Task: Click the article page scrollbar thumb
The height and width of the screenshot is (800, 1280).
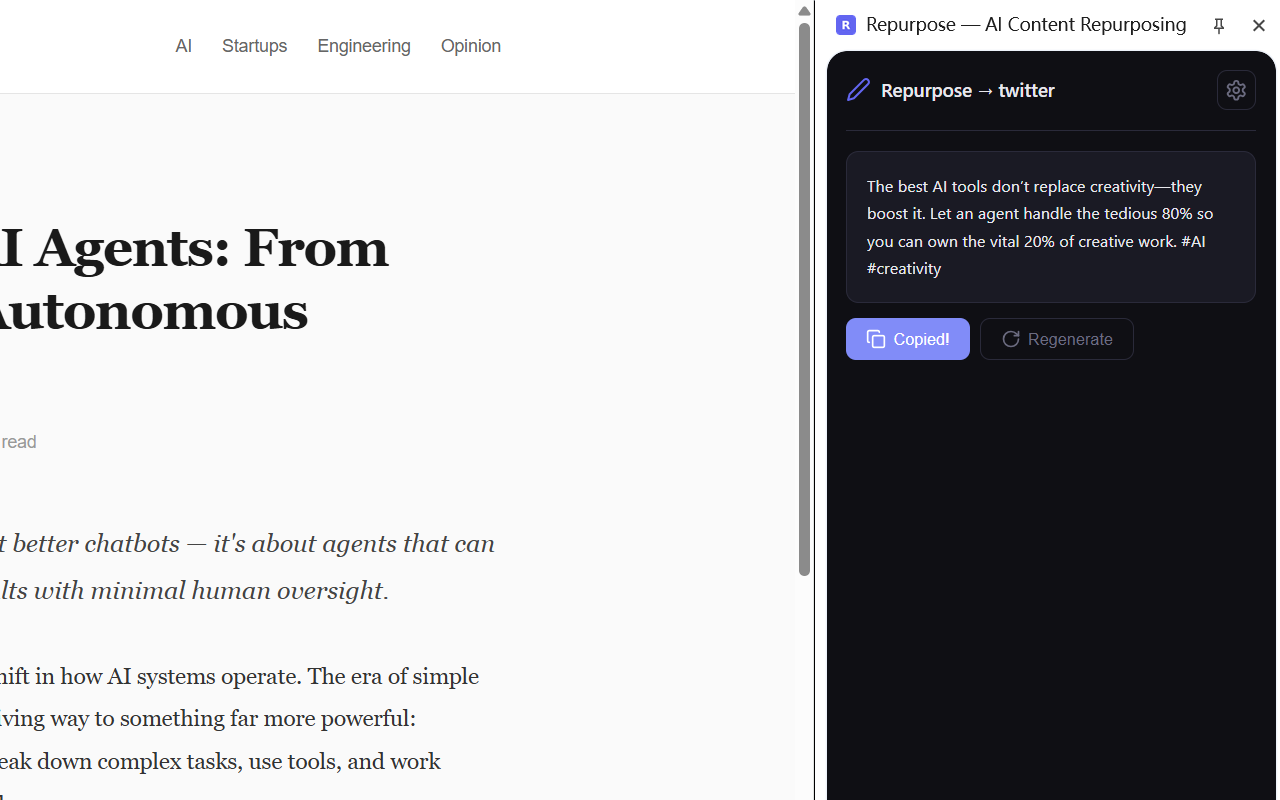Action: pos(804,300)
